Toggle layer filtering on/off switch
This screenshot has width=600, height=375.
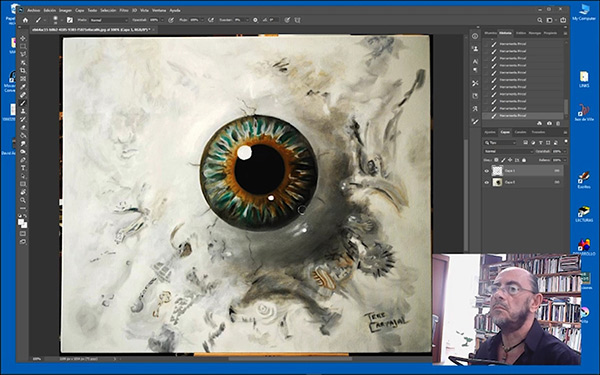point(566,141)
